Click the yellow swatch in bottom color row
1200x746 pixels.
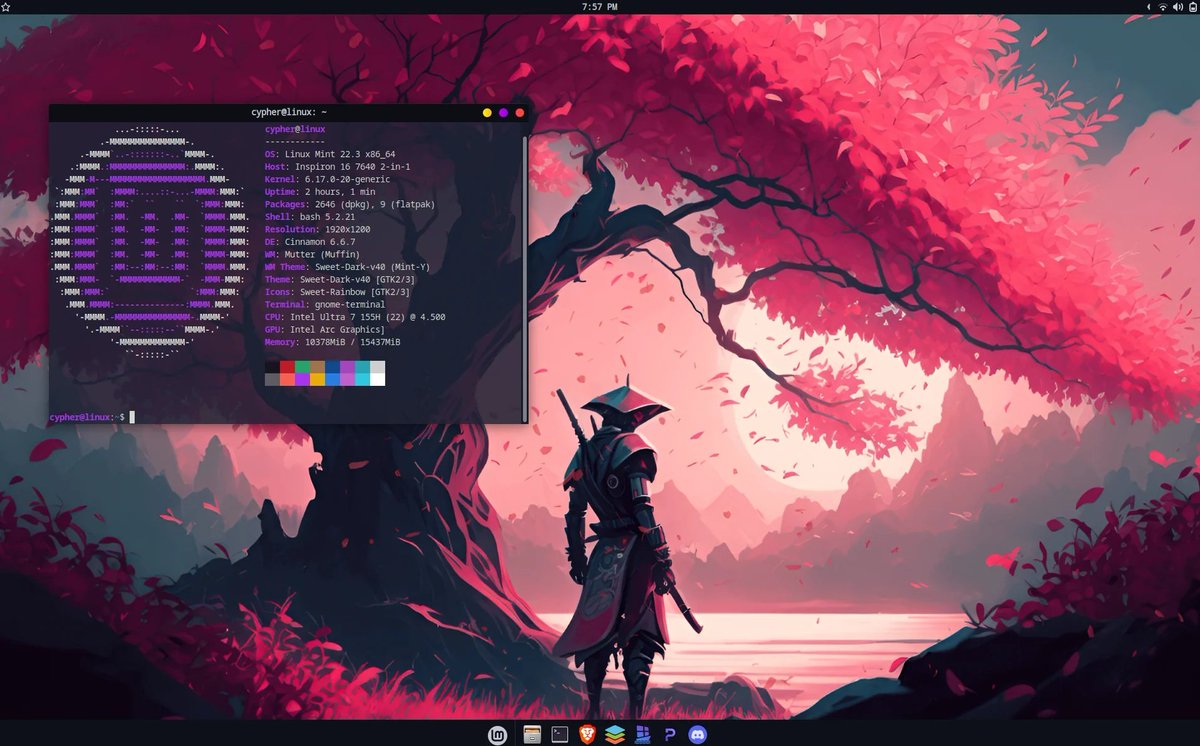tap(317, 379)
